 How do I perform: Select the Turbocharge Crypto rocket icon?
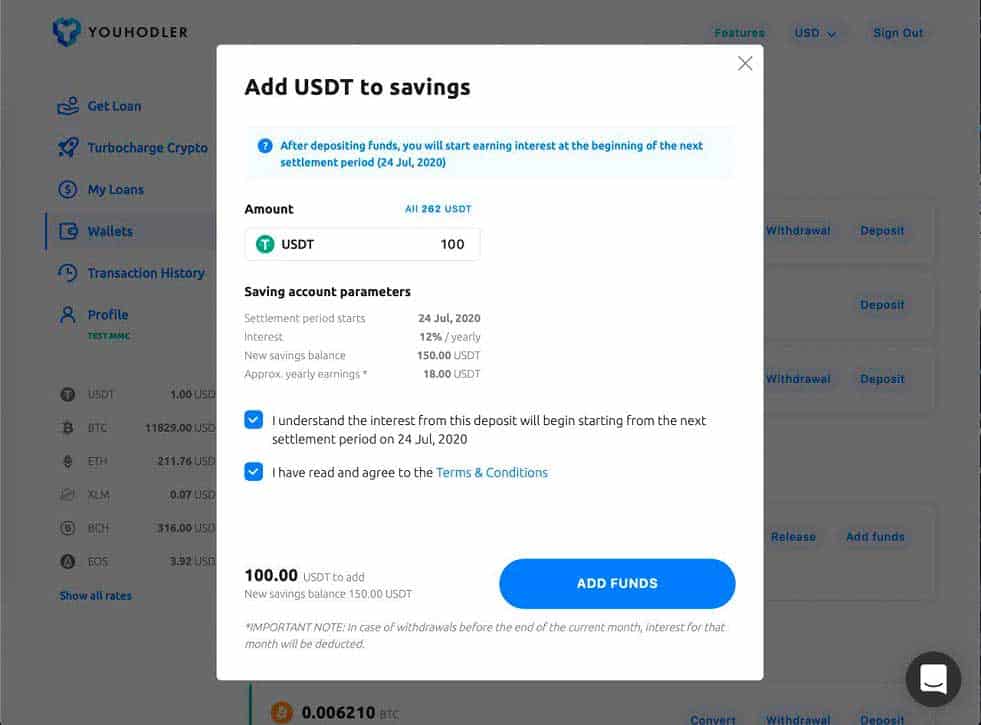tap(68, 148)
